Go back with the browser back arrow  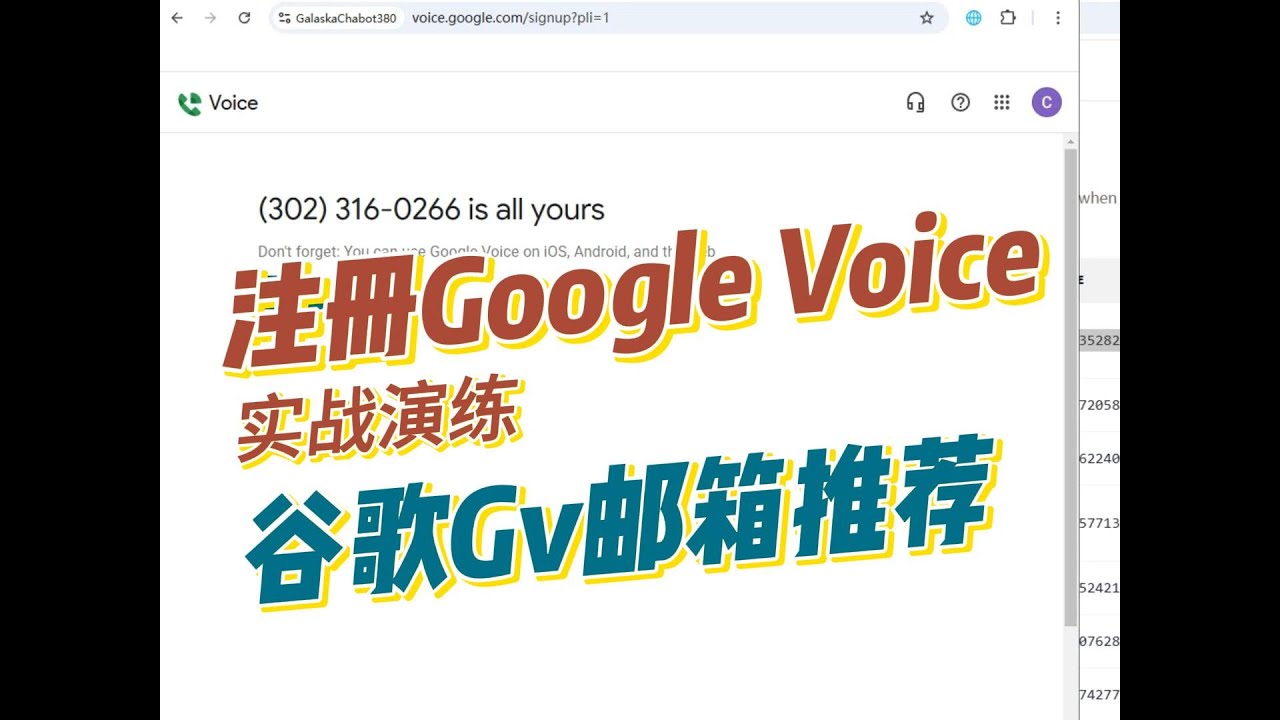coord(177,18)
